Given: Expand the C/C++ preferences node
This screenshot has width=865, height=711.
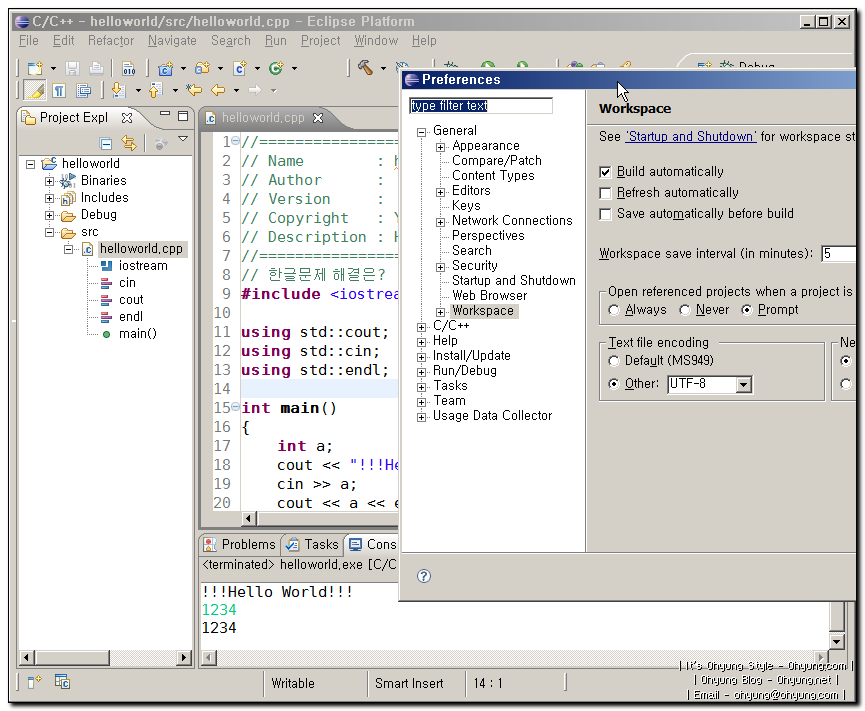Looking at the screenshot, I should [x=421, y=327].
